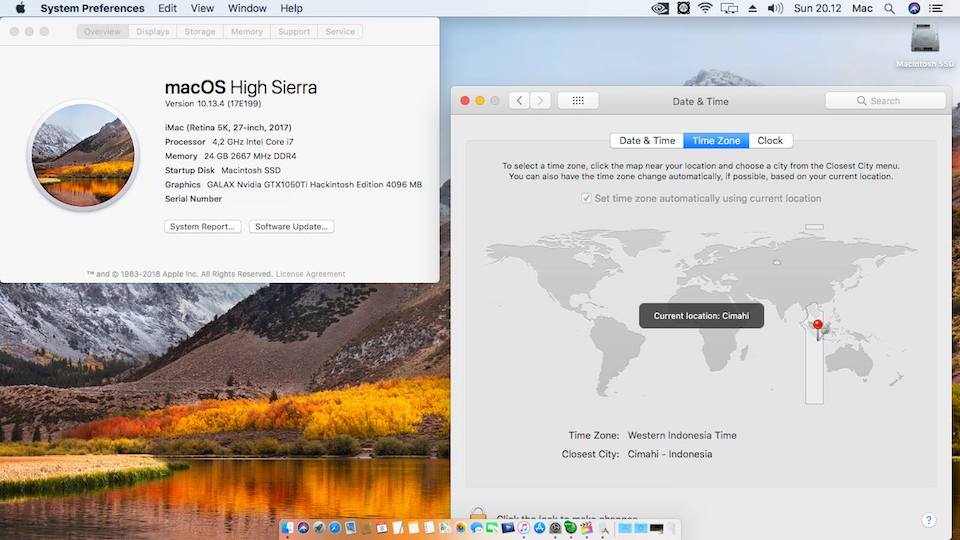Open the displays mirroring menu bar icon
The image size is (960, 540).
click(729, 8)
